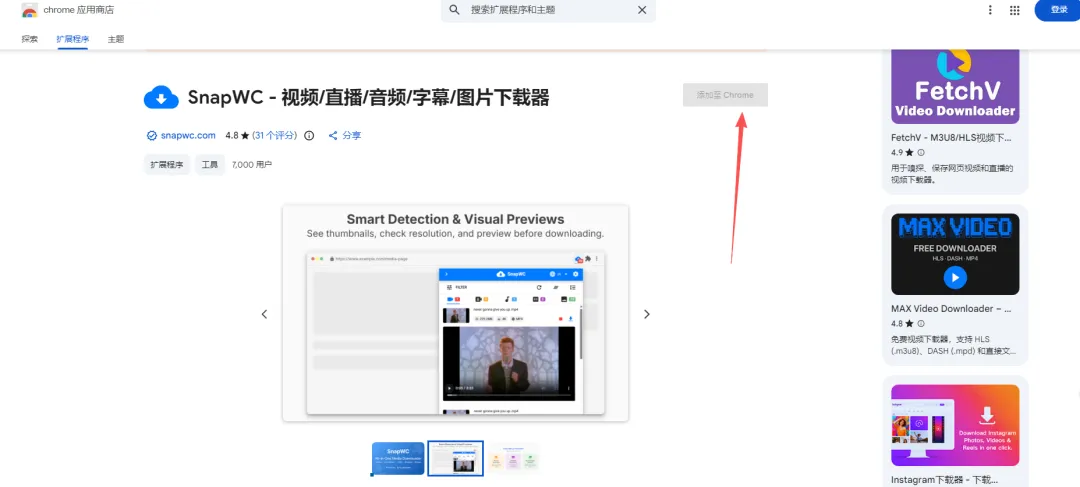Click the 添加至 Chrome button
The height and width of the screenshot is (487, 1080).
(x=725, y=95)
